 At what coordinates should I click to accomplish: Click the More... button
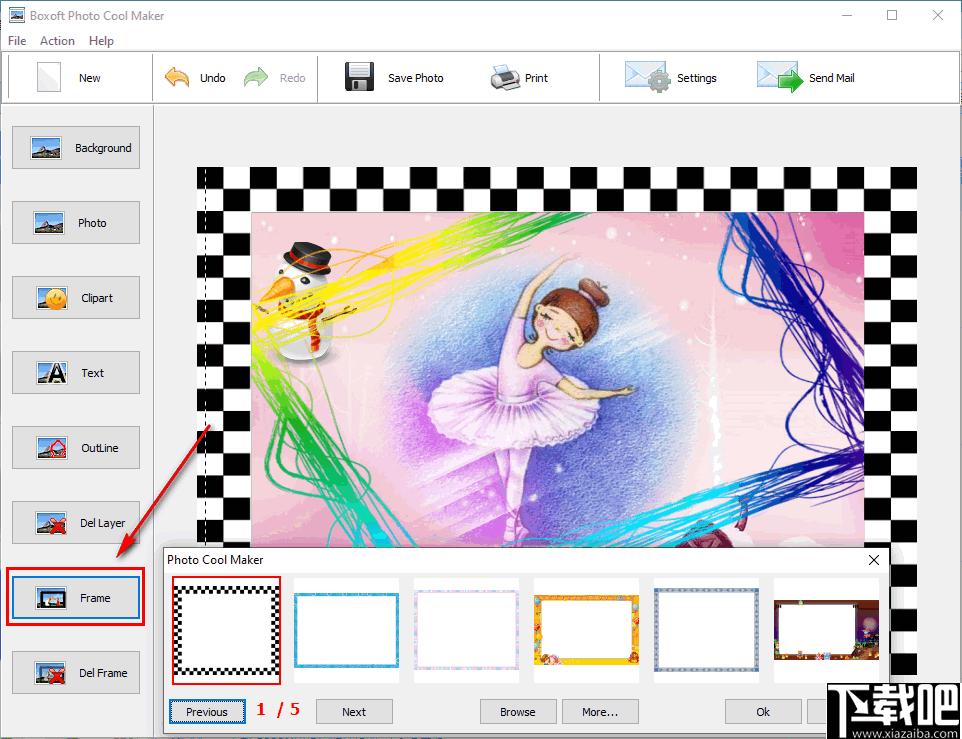click(x=600, y=711)
